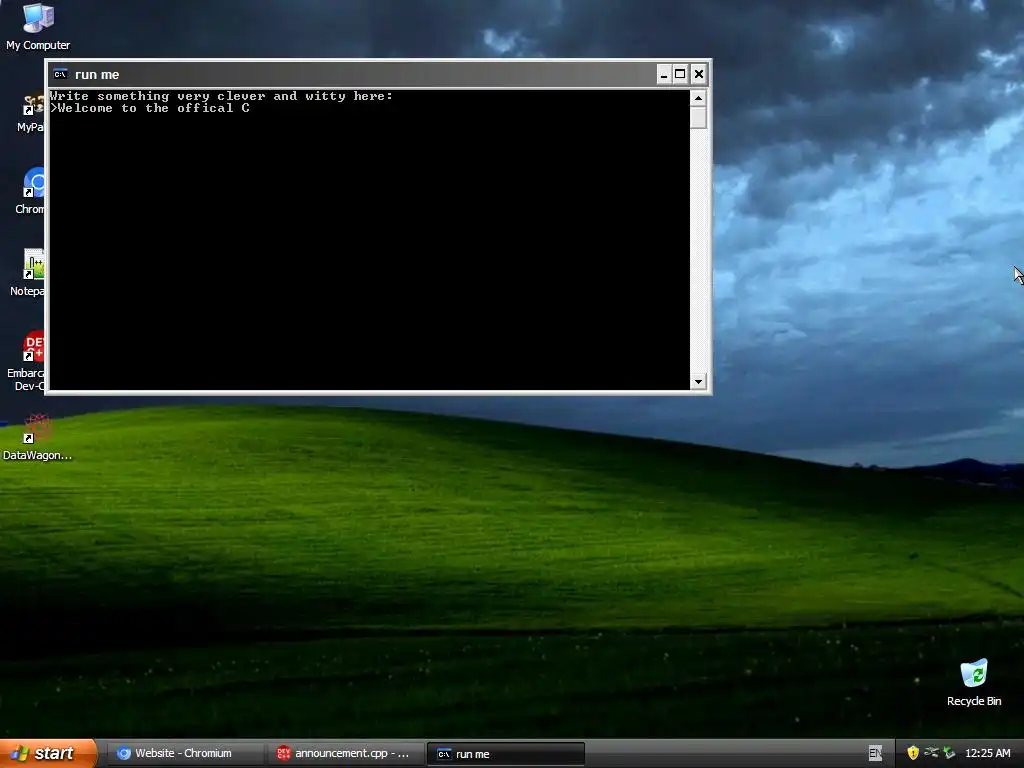Click the up arrow of console scrollbar
Screen dimensions: 1024x768
pyautogui.click(x=698, y=99)
